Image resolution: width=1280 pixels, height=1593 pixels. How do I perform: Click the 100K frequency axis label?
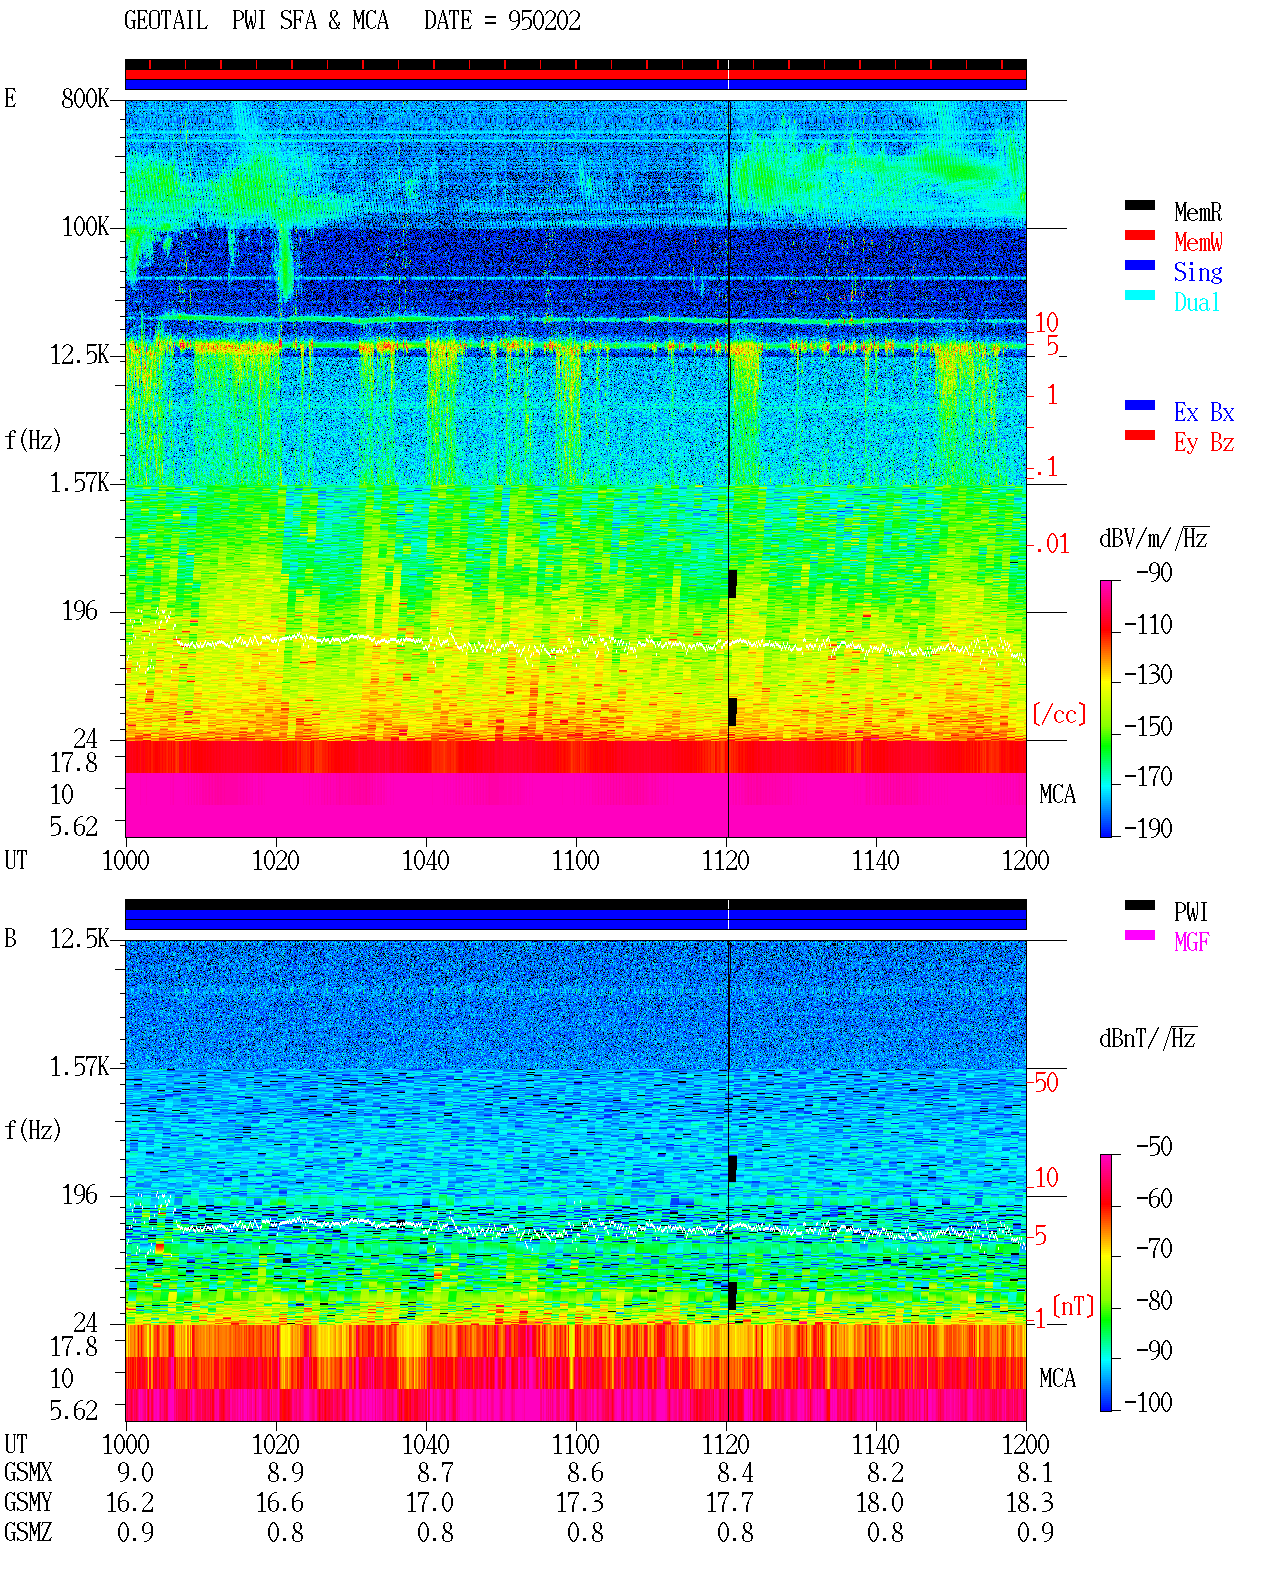85,227
